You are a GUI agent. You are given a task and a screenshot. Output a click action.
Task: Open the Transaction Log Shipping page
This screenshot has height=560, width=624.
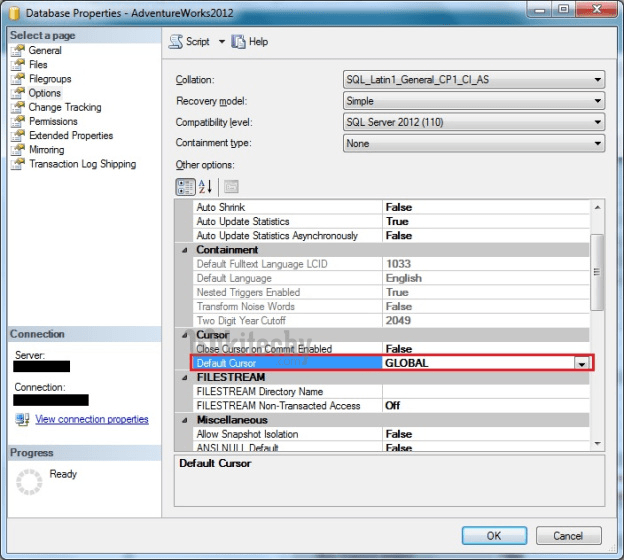[83, 164]
